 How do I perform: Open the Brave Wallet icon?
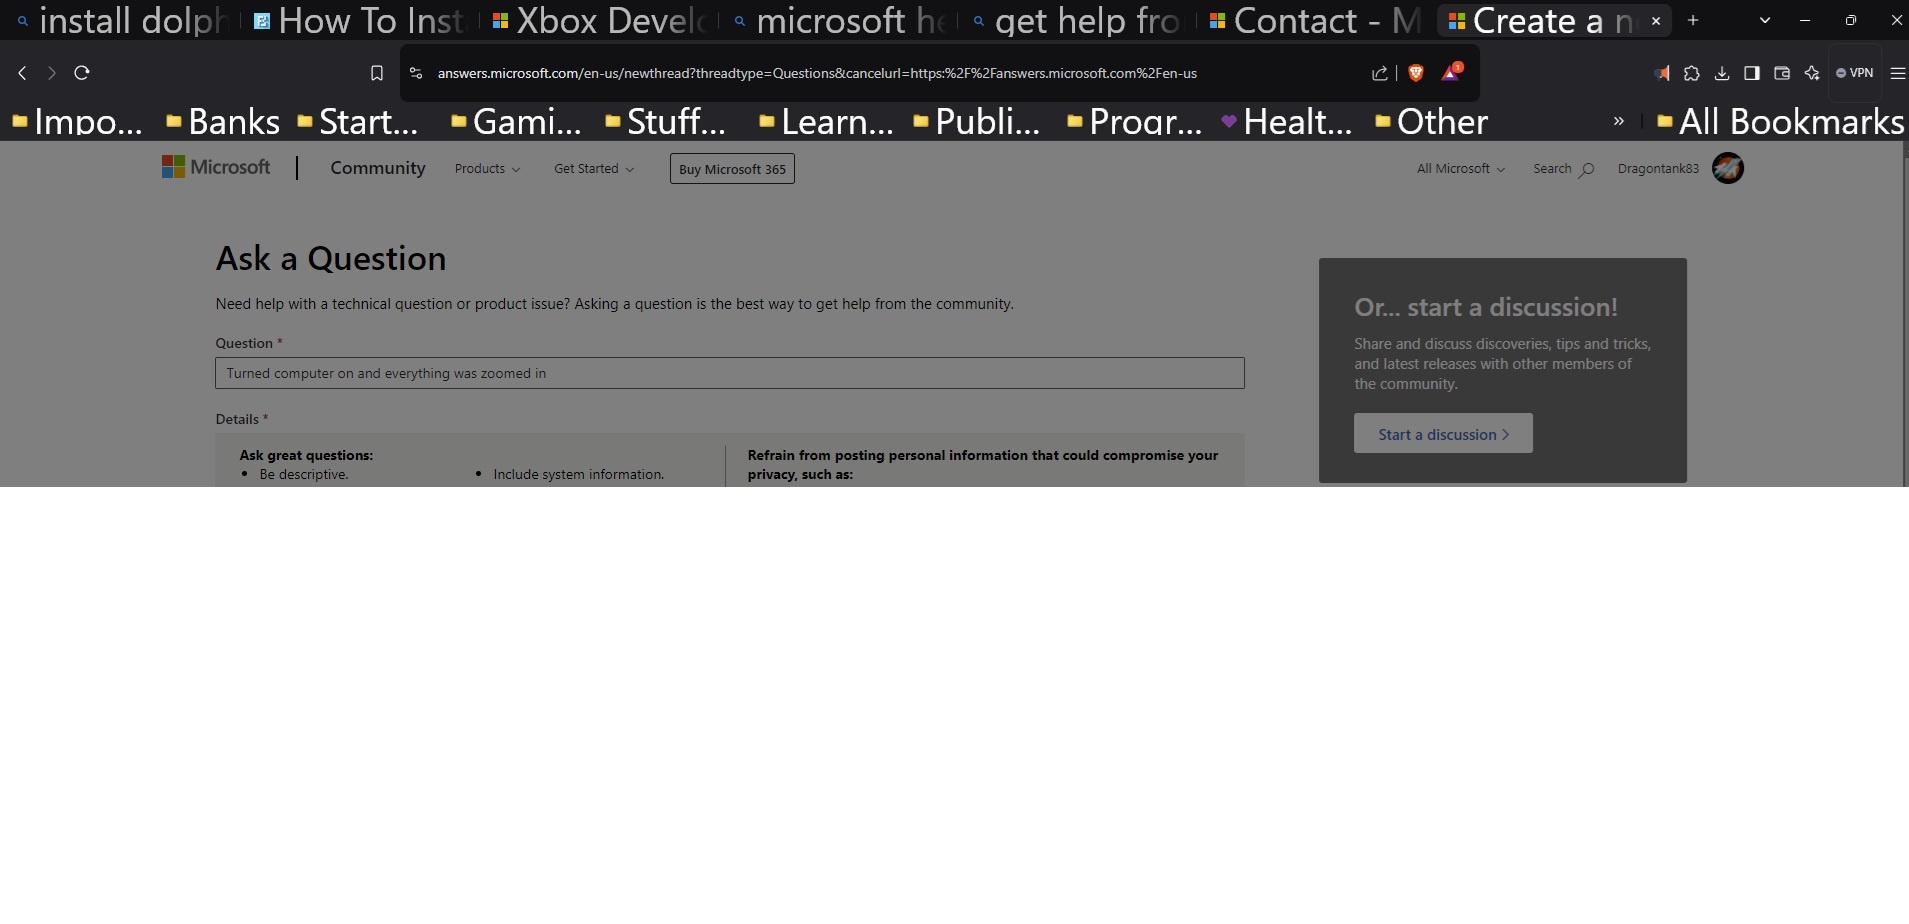click(1782, 73)
